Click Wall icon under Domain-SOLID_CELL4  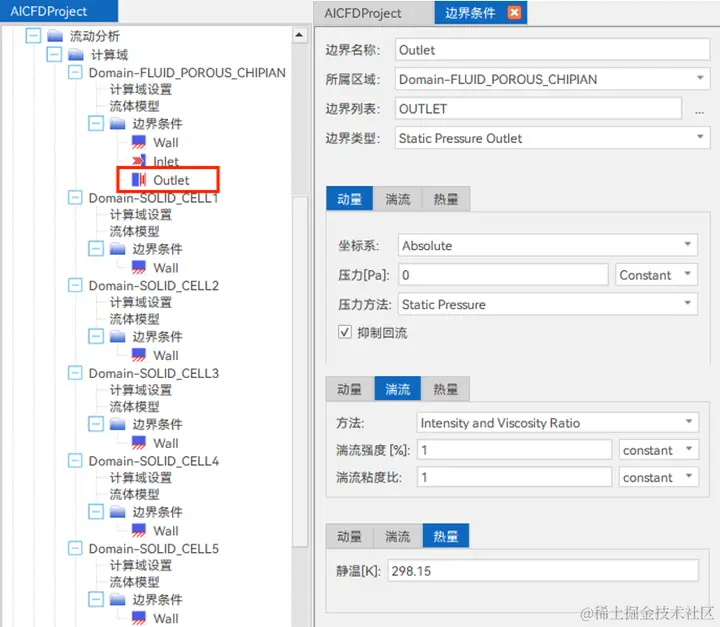[139, 531]
